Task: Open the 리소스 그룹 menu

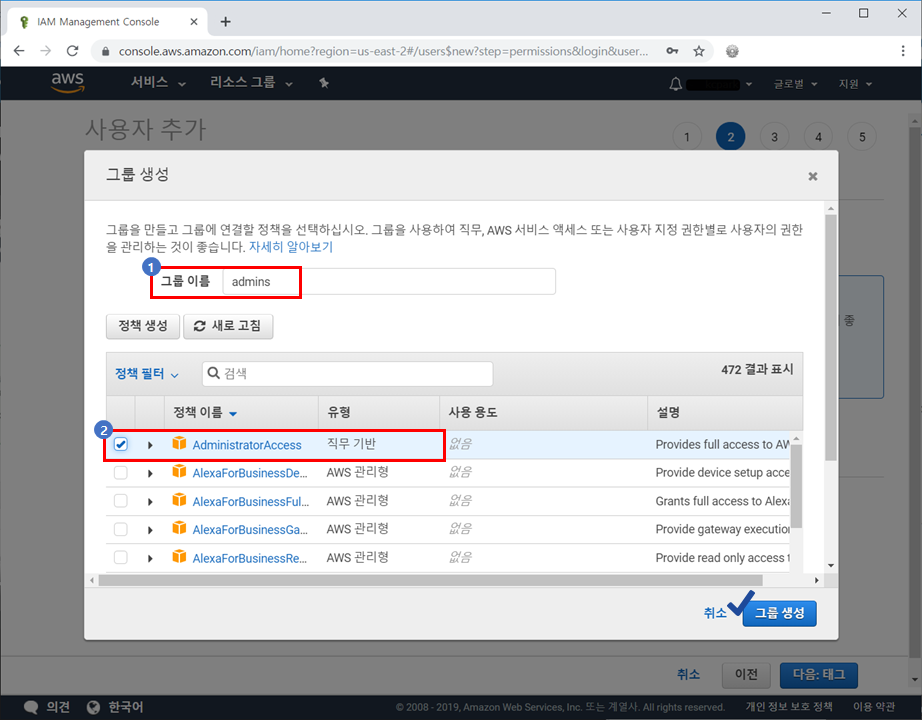Action: pos(252,83)
